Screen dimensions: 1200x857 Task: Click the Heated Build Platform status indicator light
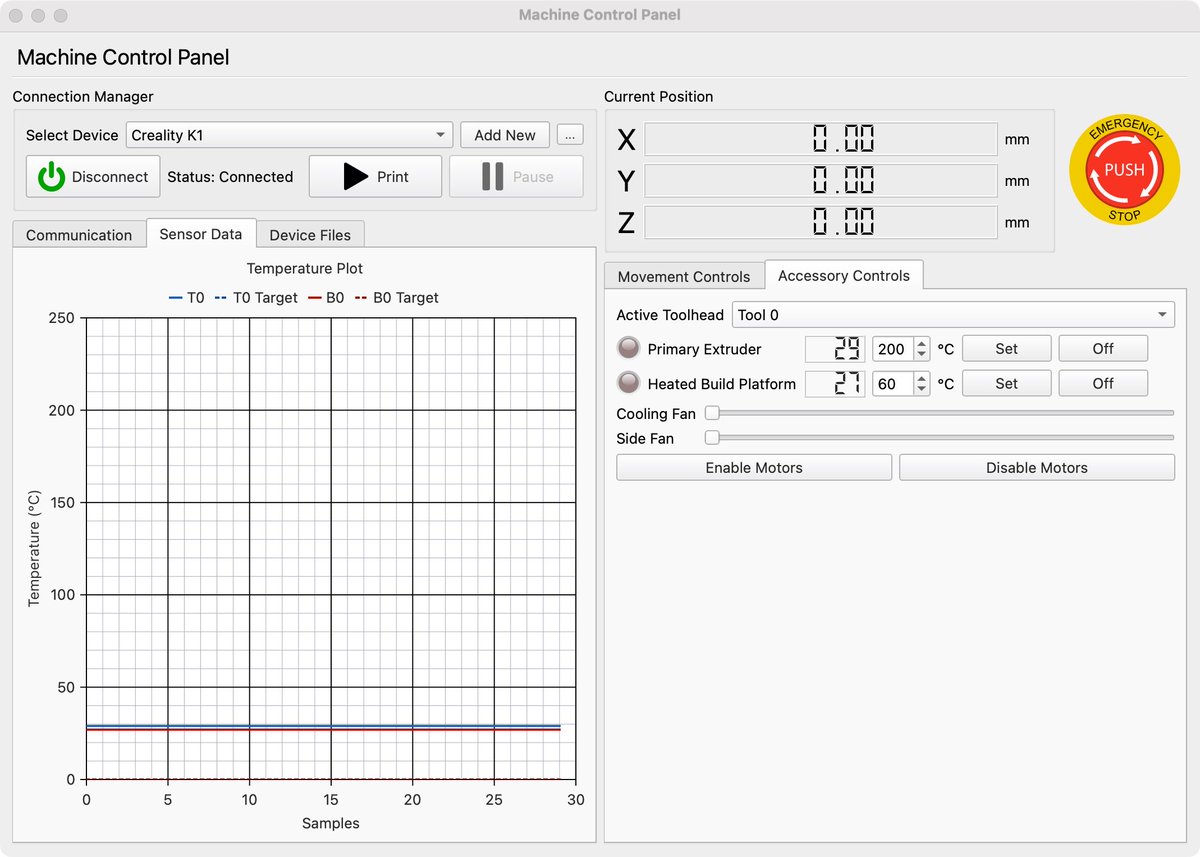[628, 383]
